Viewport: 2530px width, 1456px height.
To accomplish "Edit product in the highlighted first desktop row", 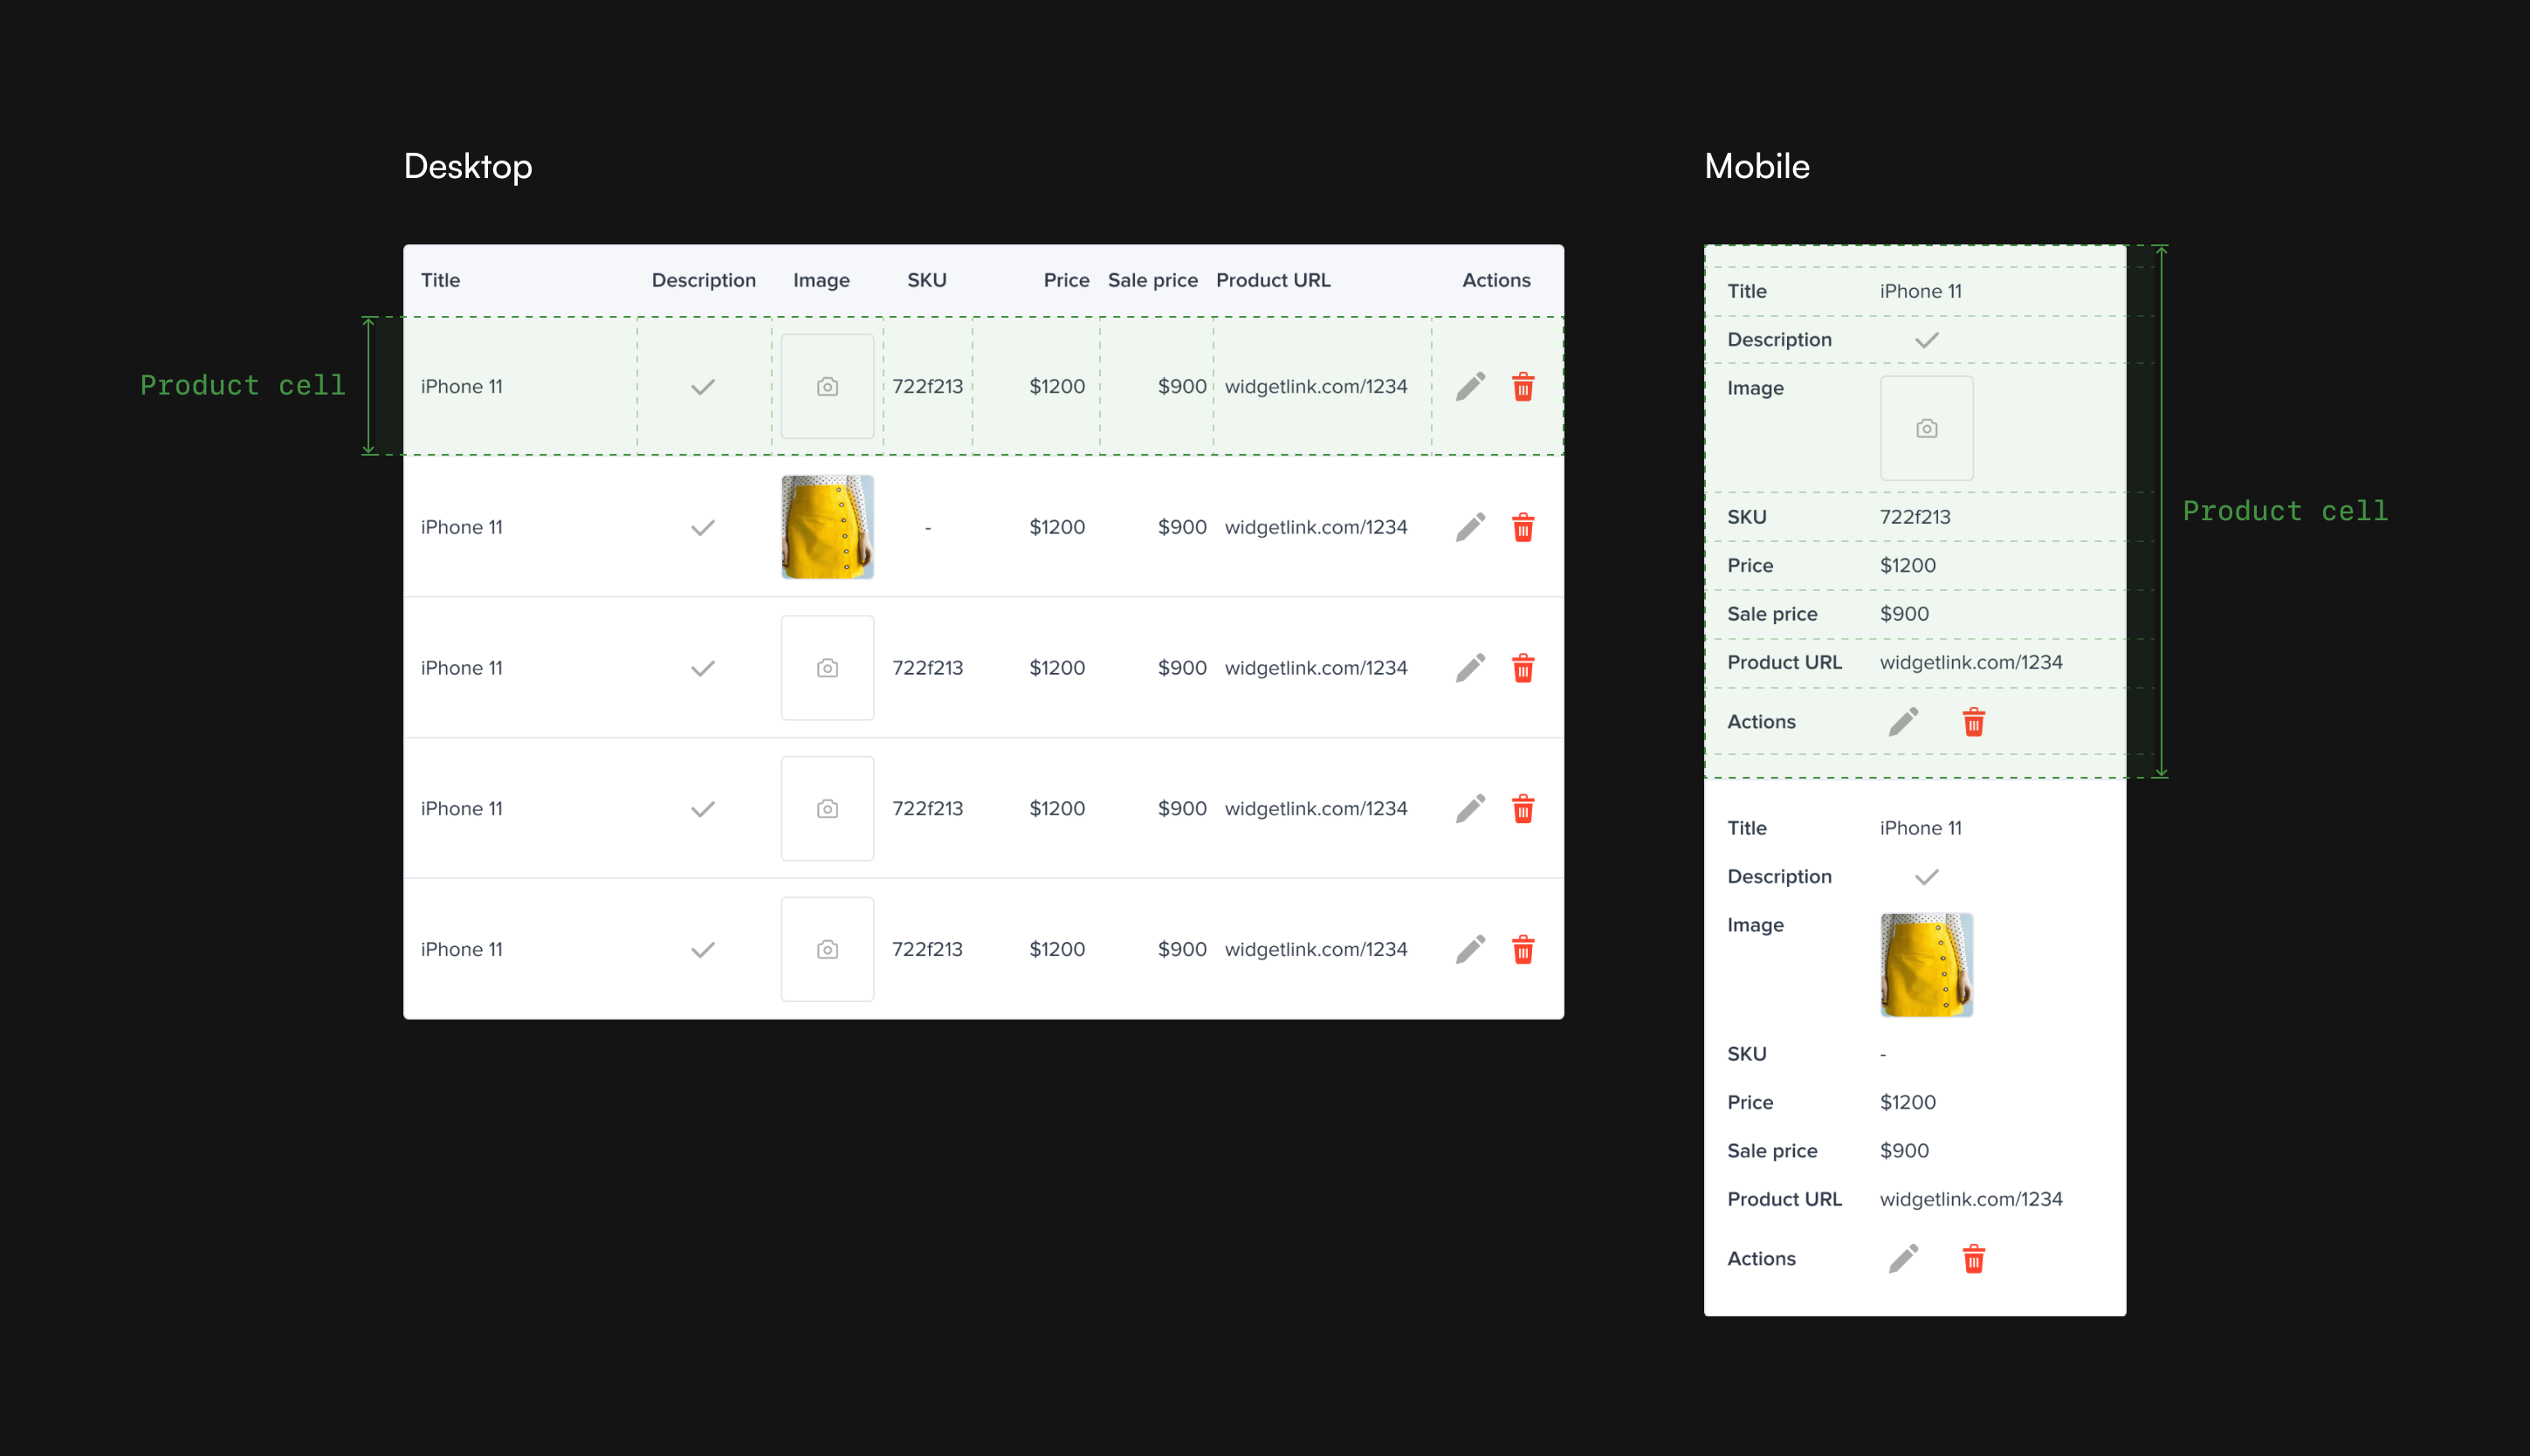I will click(1470, 386).
